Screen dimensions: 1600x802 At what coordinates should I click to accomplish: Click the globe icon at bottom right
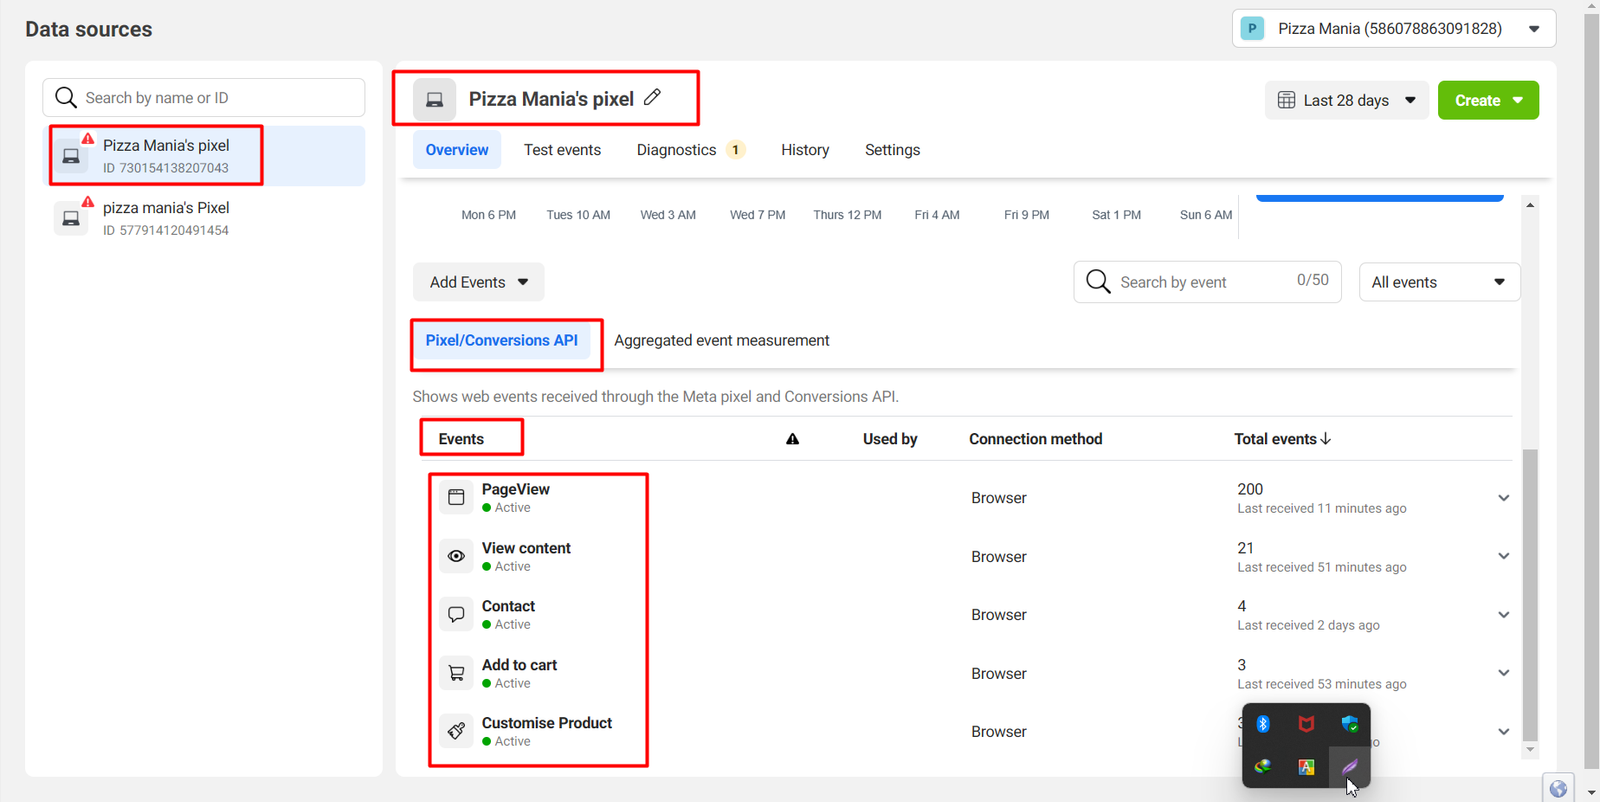coord(1558,789)
